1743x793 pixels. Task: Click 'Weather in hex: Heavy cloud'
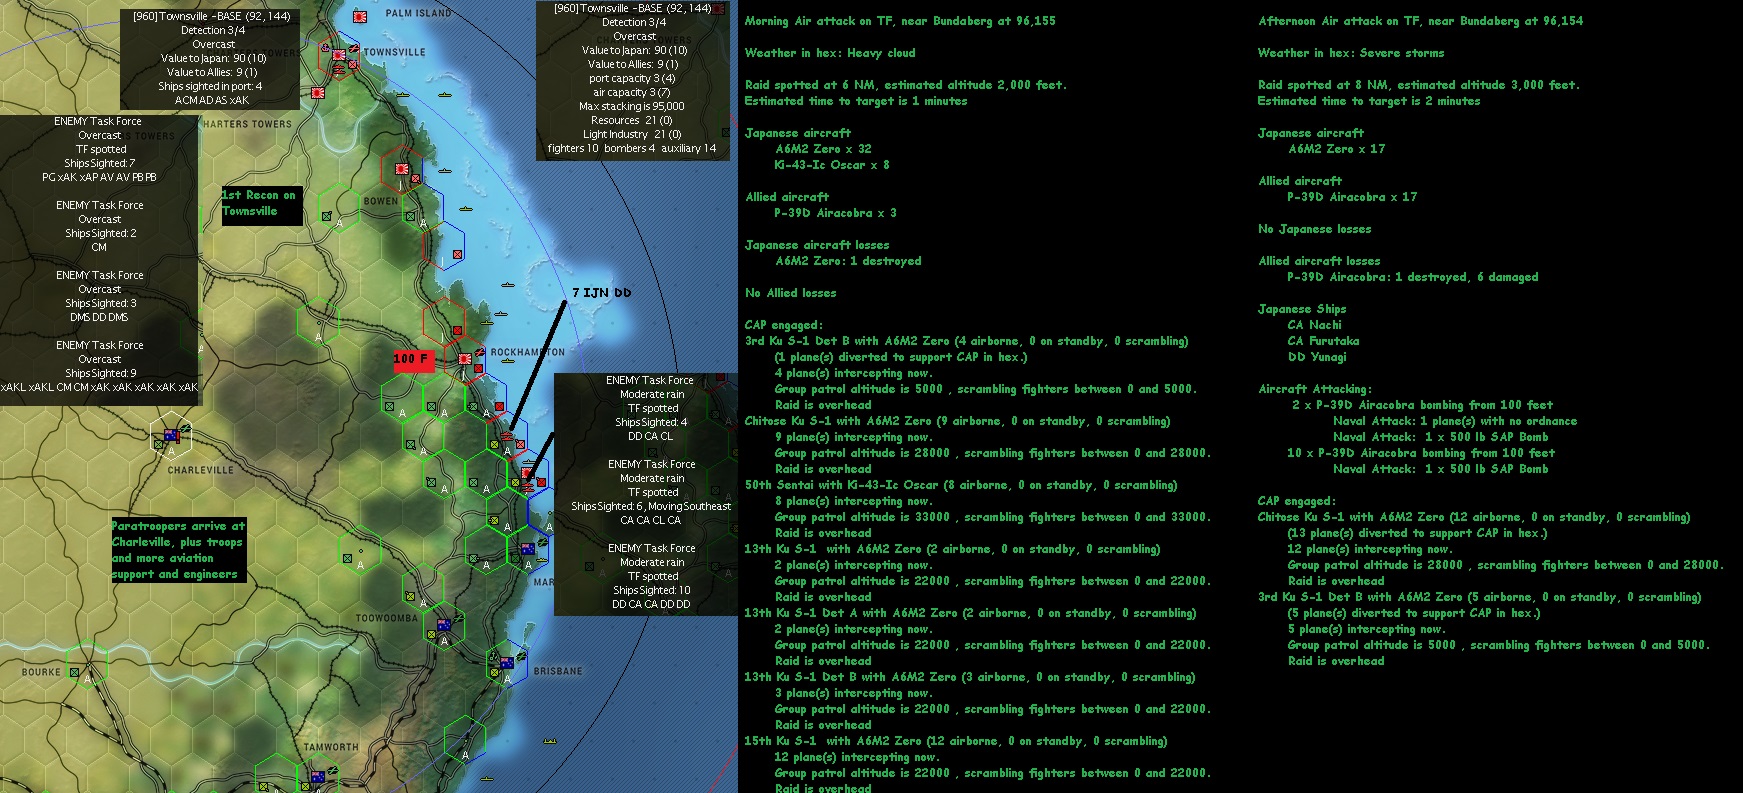click(830, 53)
